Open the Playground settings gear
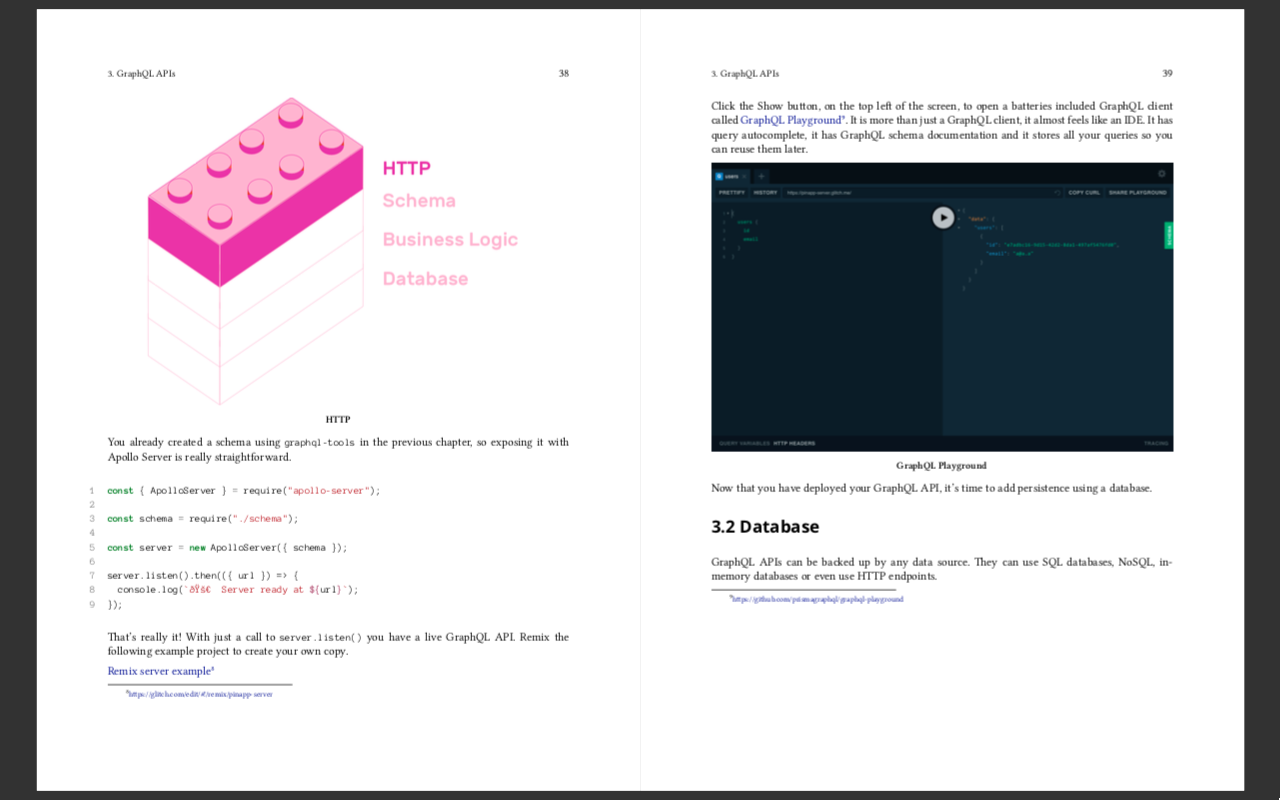Screen dimensions: 1280x800 coord(1160,174)
